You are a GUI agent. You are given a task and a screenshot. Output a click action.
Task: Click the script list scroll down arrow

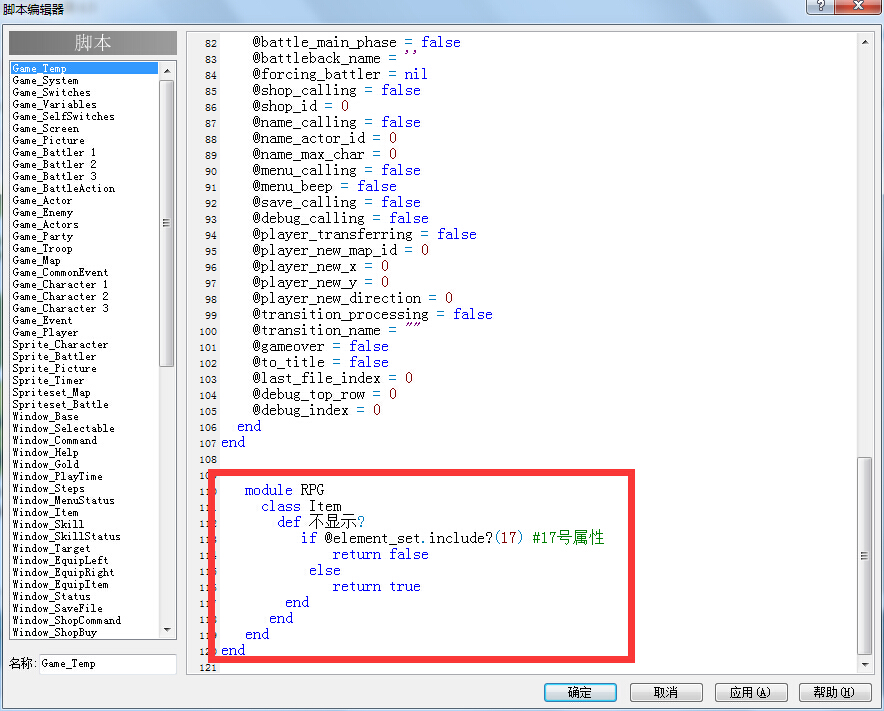(x=167, y=630)
